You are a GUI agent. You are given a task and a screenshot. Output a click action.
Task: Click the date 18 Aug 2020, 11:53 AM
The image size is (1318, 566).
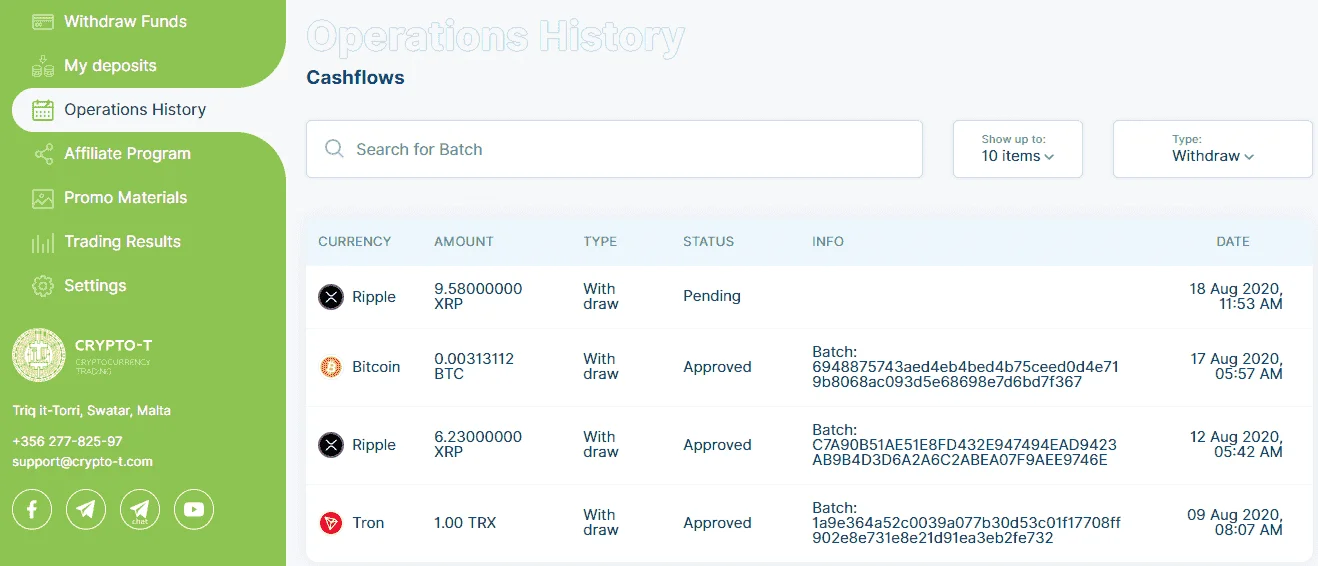coord(1236,296)
